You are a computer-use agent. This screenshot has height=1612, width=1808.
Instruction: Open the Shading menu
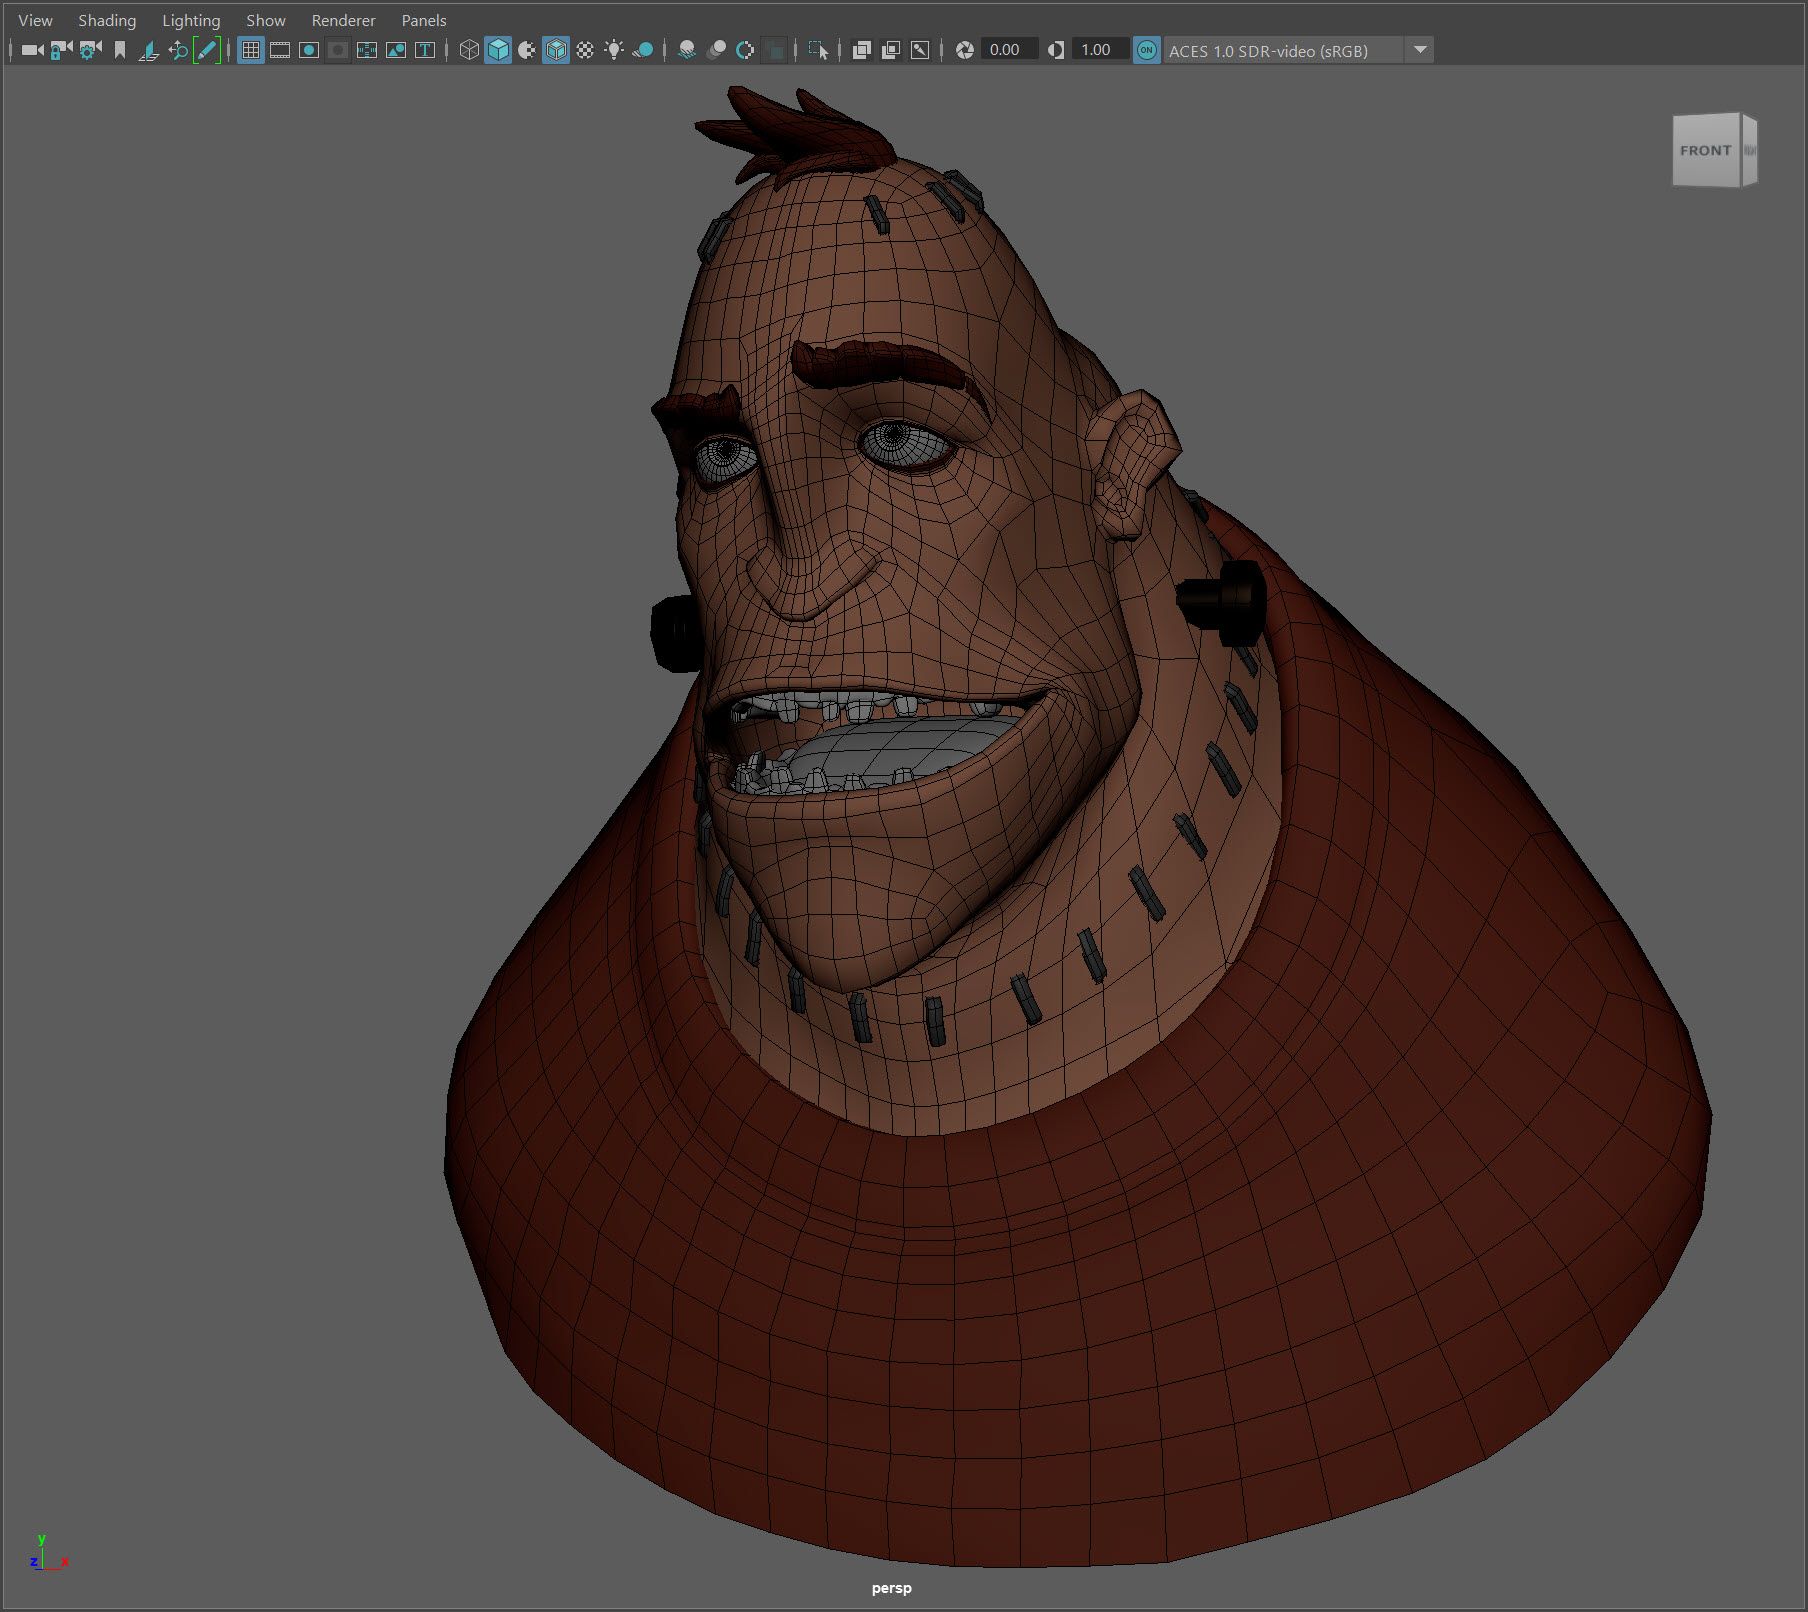(x=107, y=20)
